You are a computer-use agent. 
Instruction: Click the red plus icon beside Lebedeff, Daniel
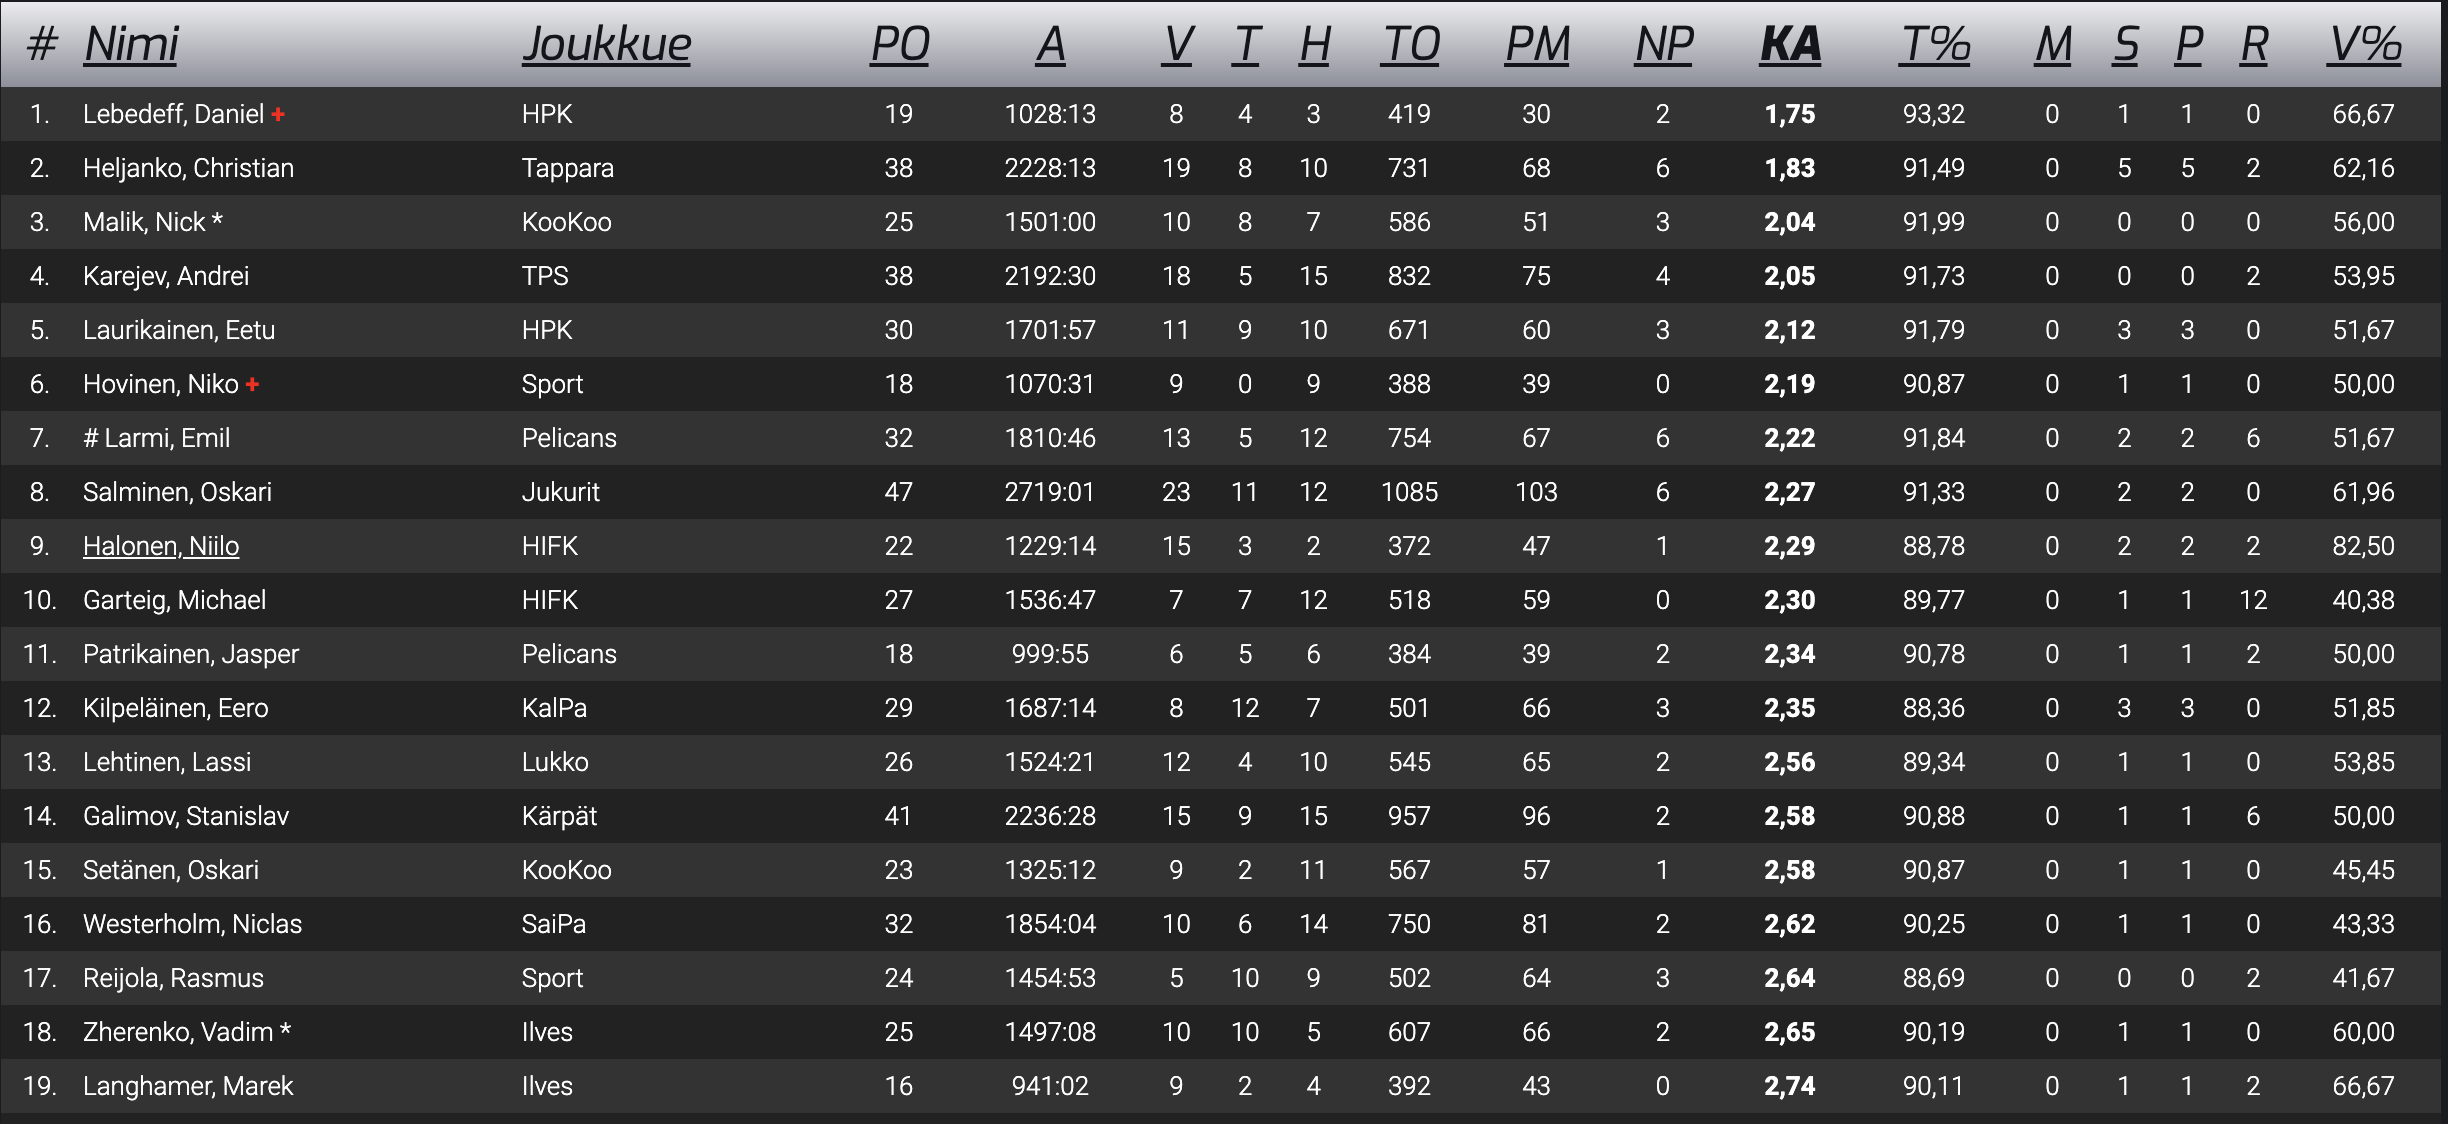(x=278, y=115)
